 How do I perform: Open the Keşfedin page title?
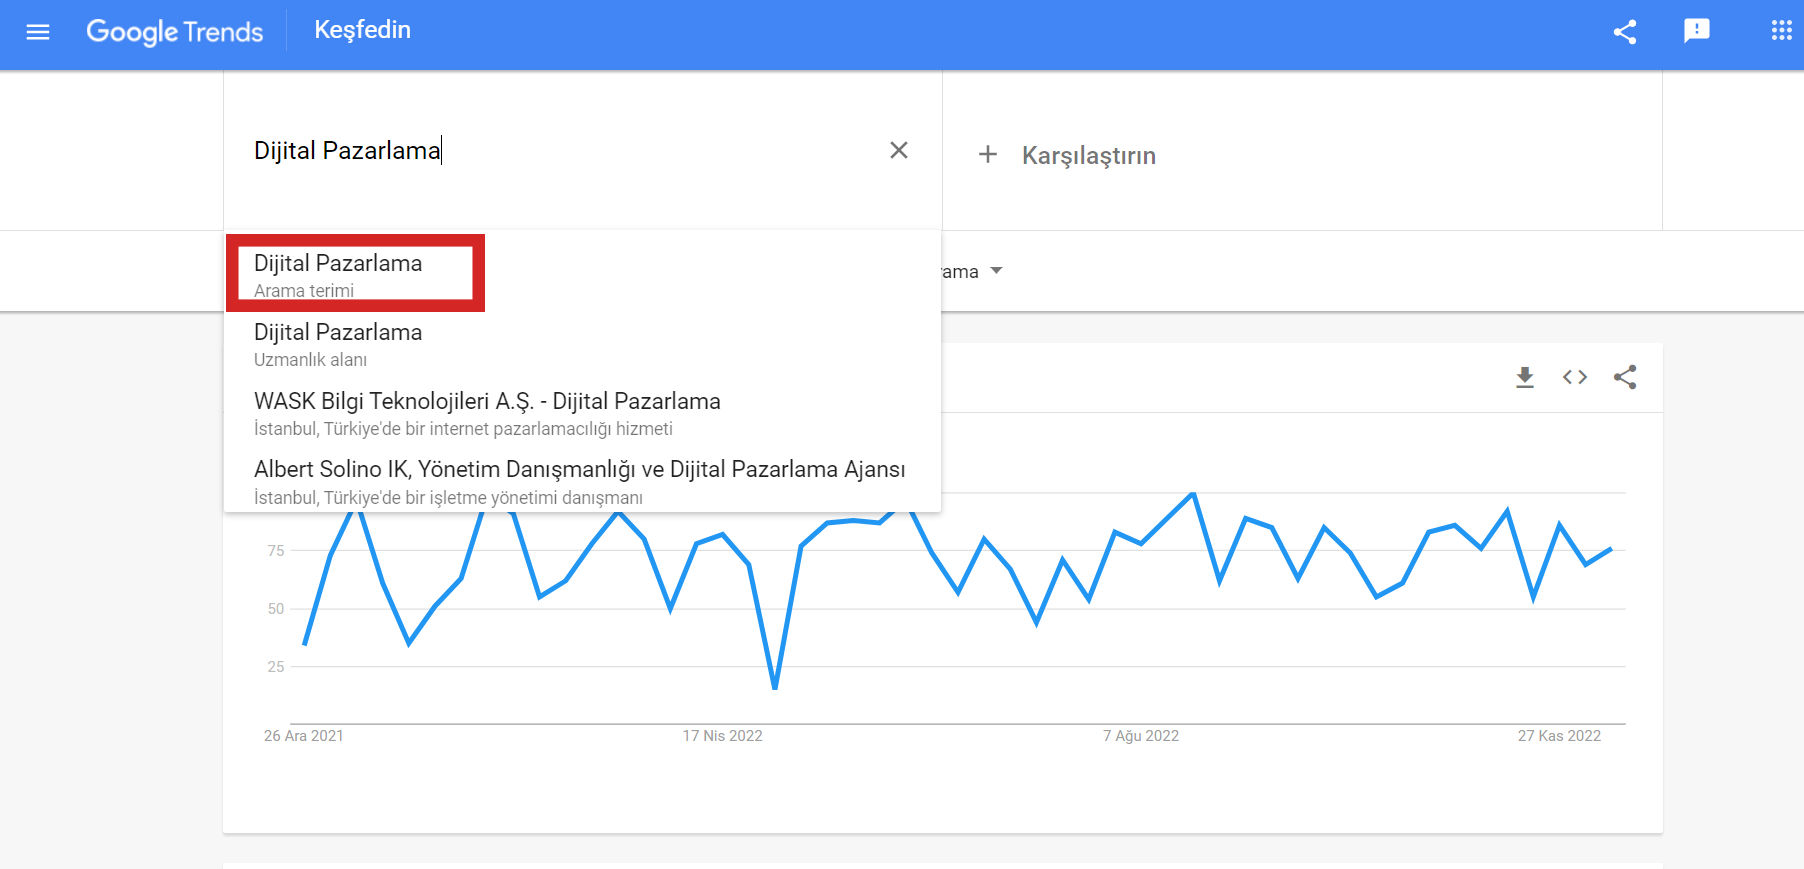(x=362, y=30)
